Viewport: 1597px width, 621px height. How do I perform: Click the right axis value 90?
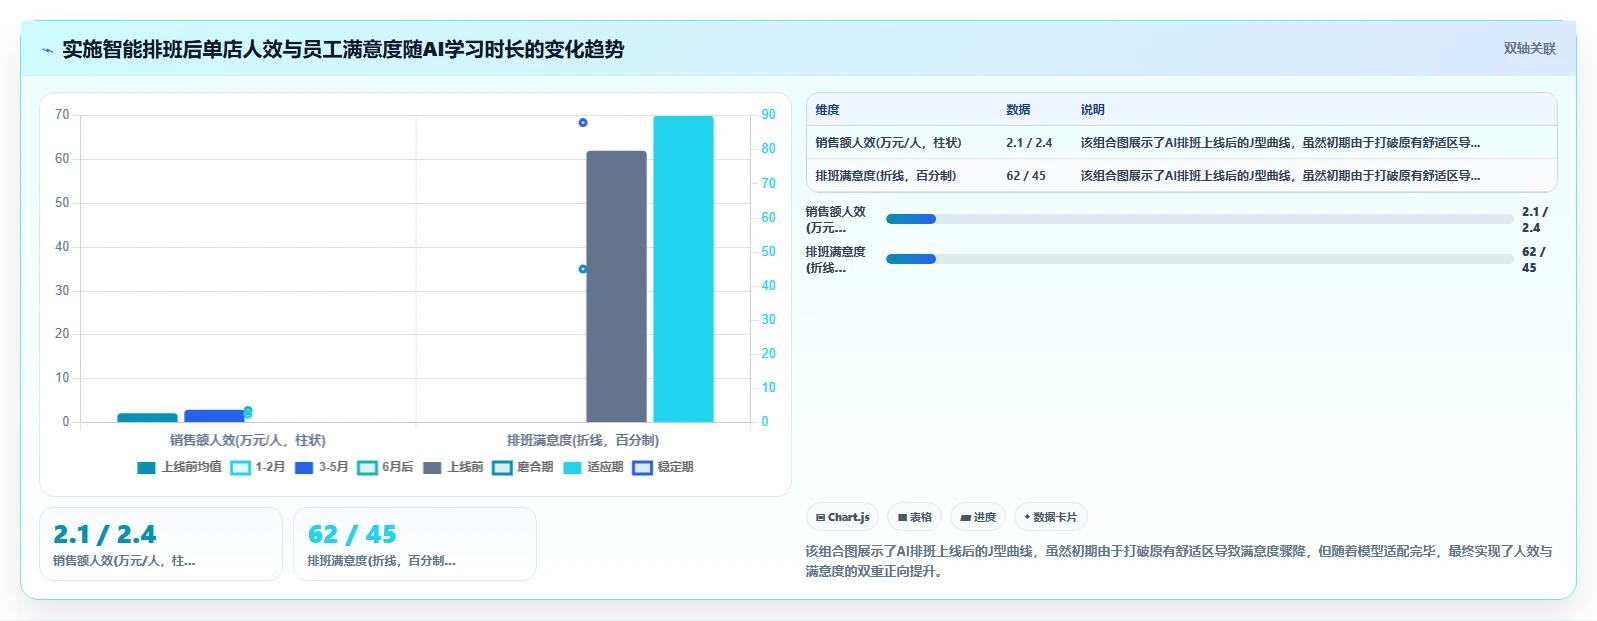click(768, 115)
